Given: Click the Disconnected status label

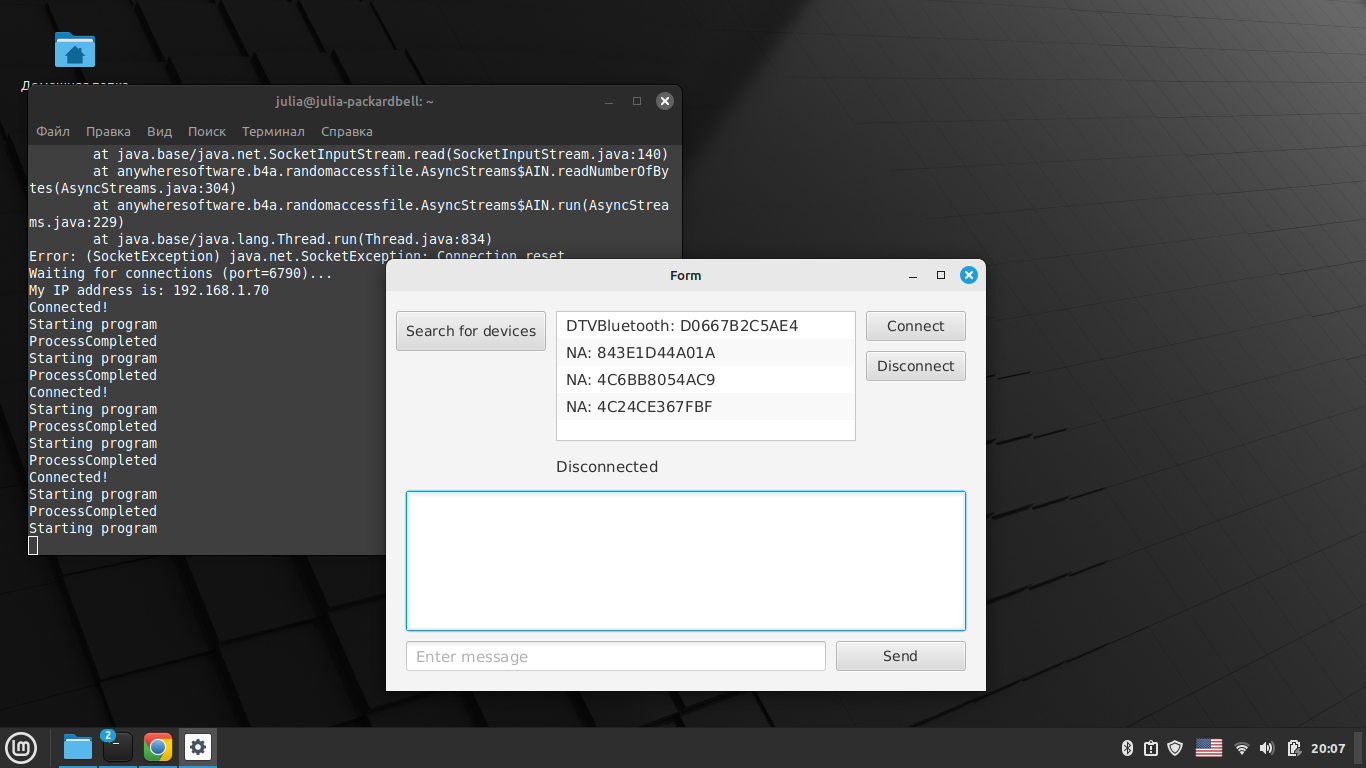Looking at the screenshot, I should [x=607, y=467].
